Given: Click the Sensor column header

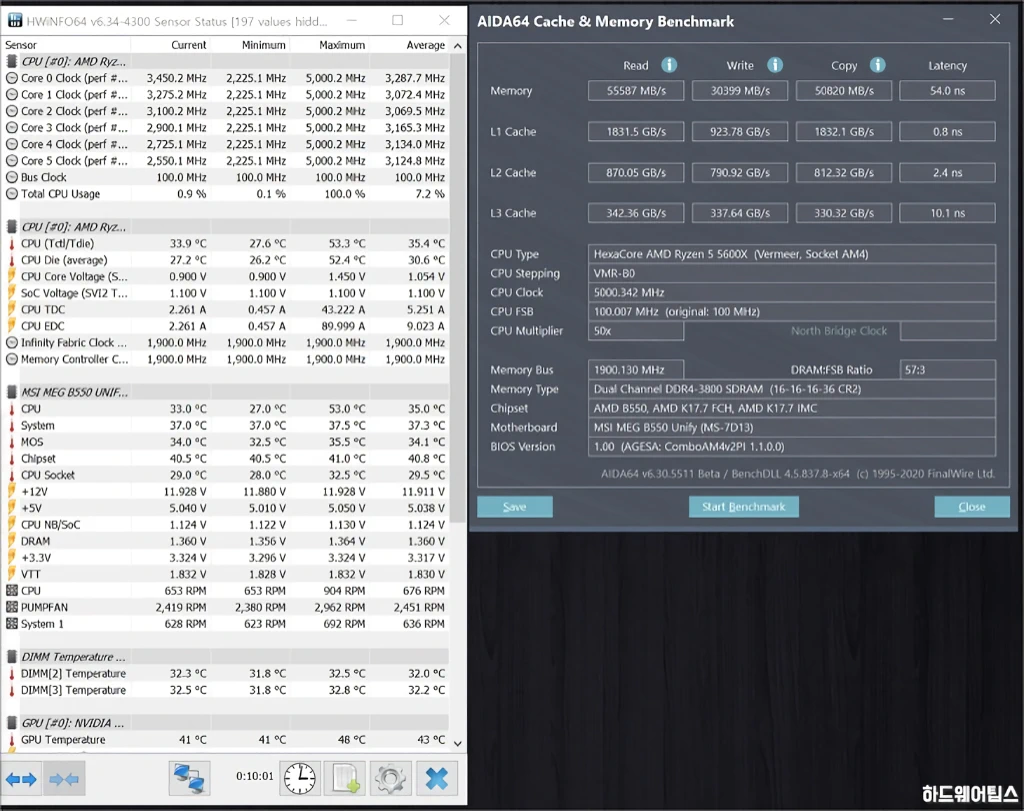Looking at the screenshot, I should tap(65, 45).
